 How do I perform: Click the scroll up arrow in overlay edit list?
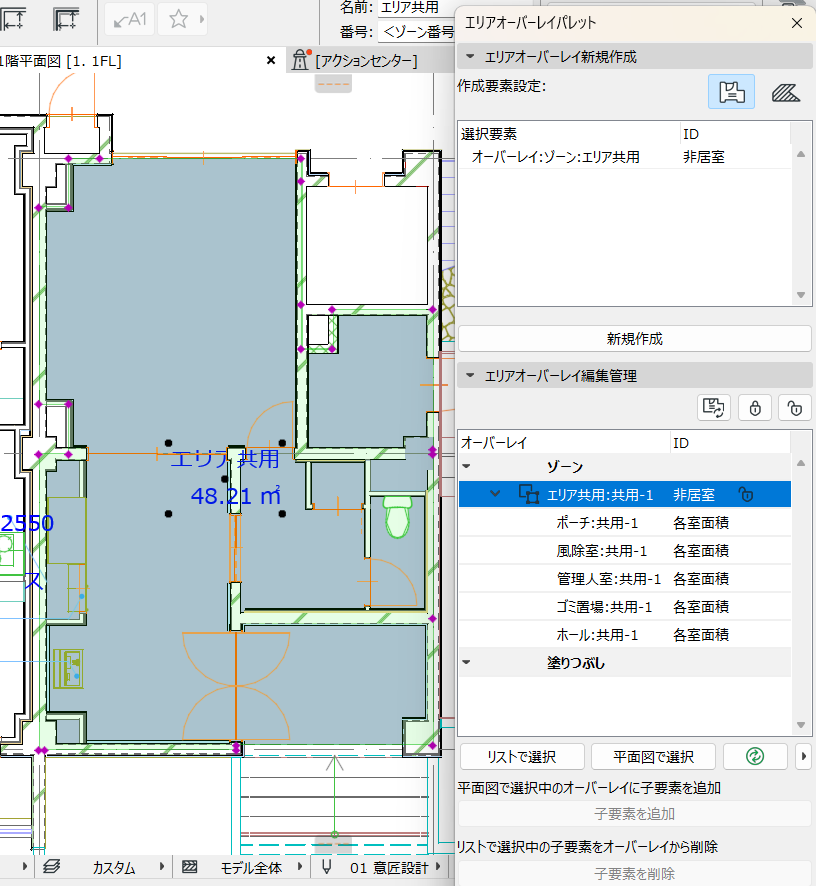tap(801, 463)
